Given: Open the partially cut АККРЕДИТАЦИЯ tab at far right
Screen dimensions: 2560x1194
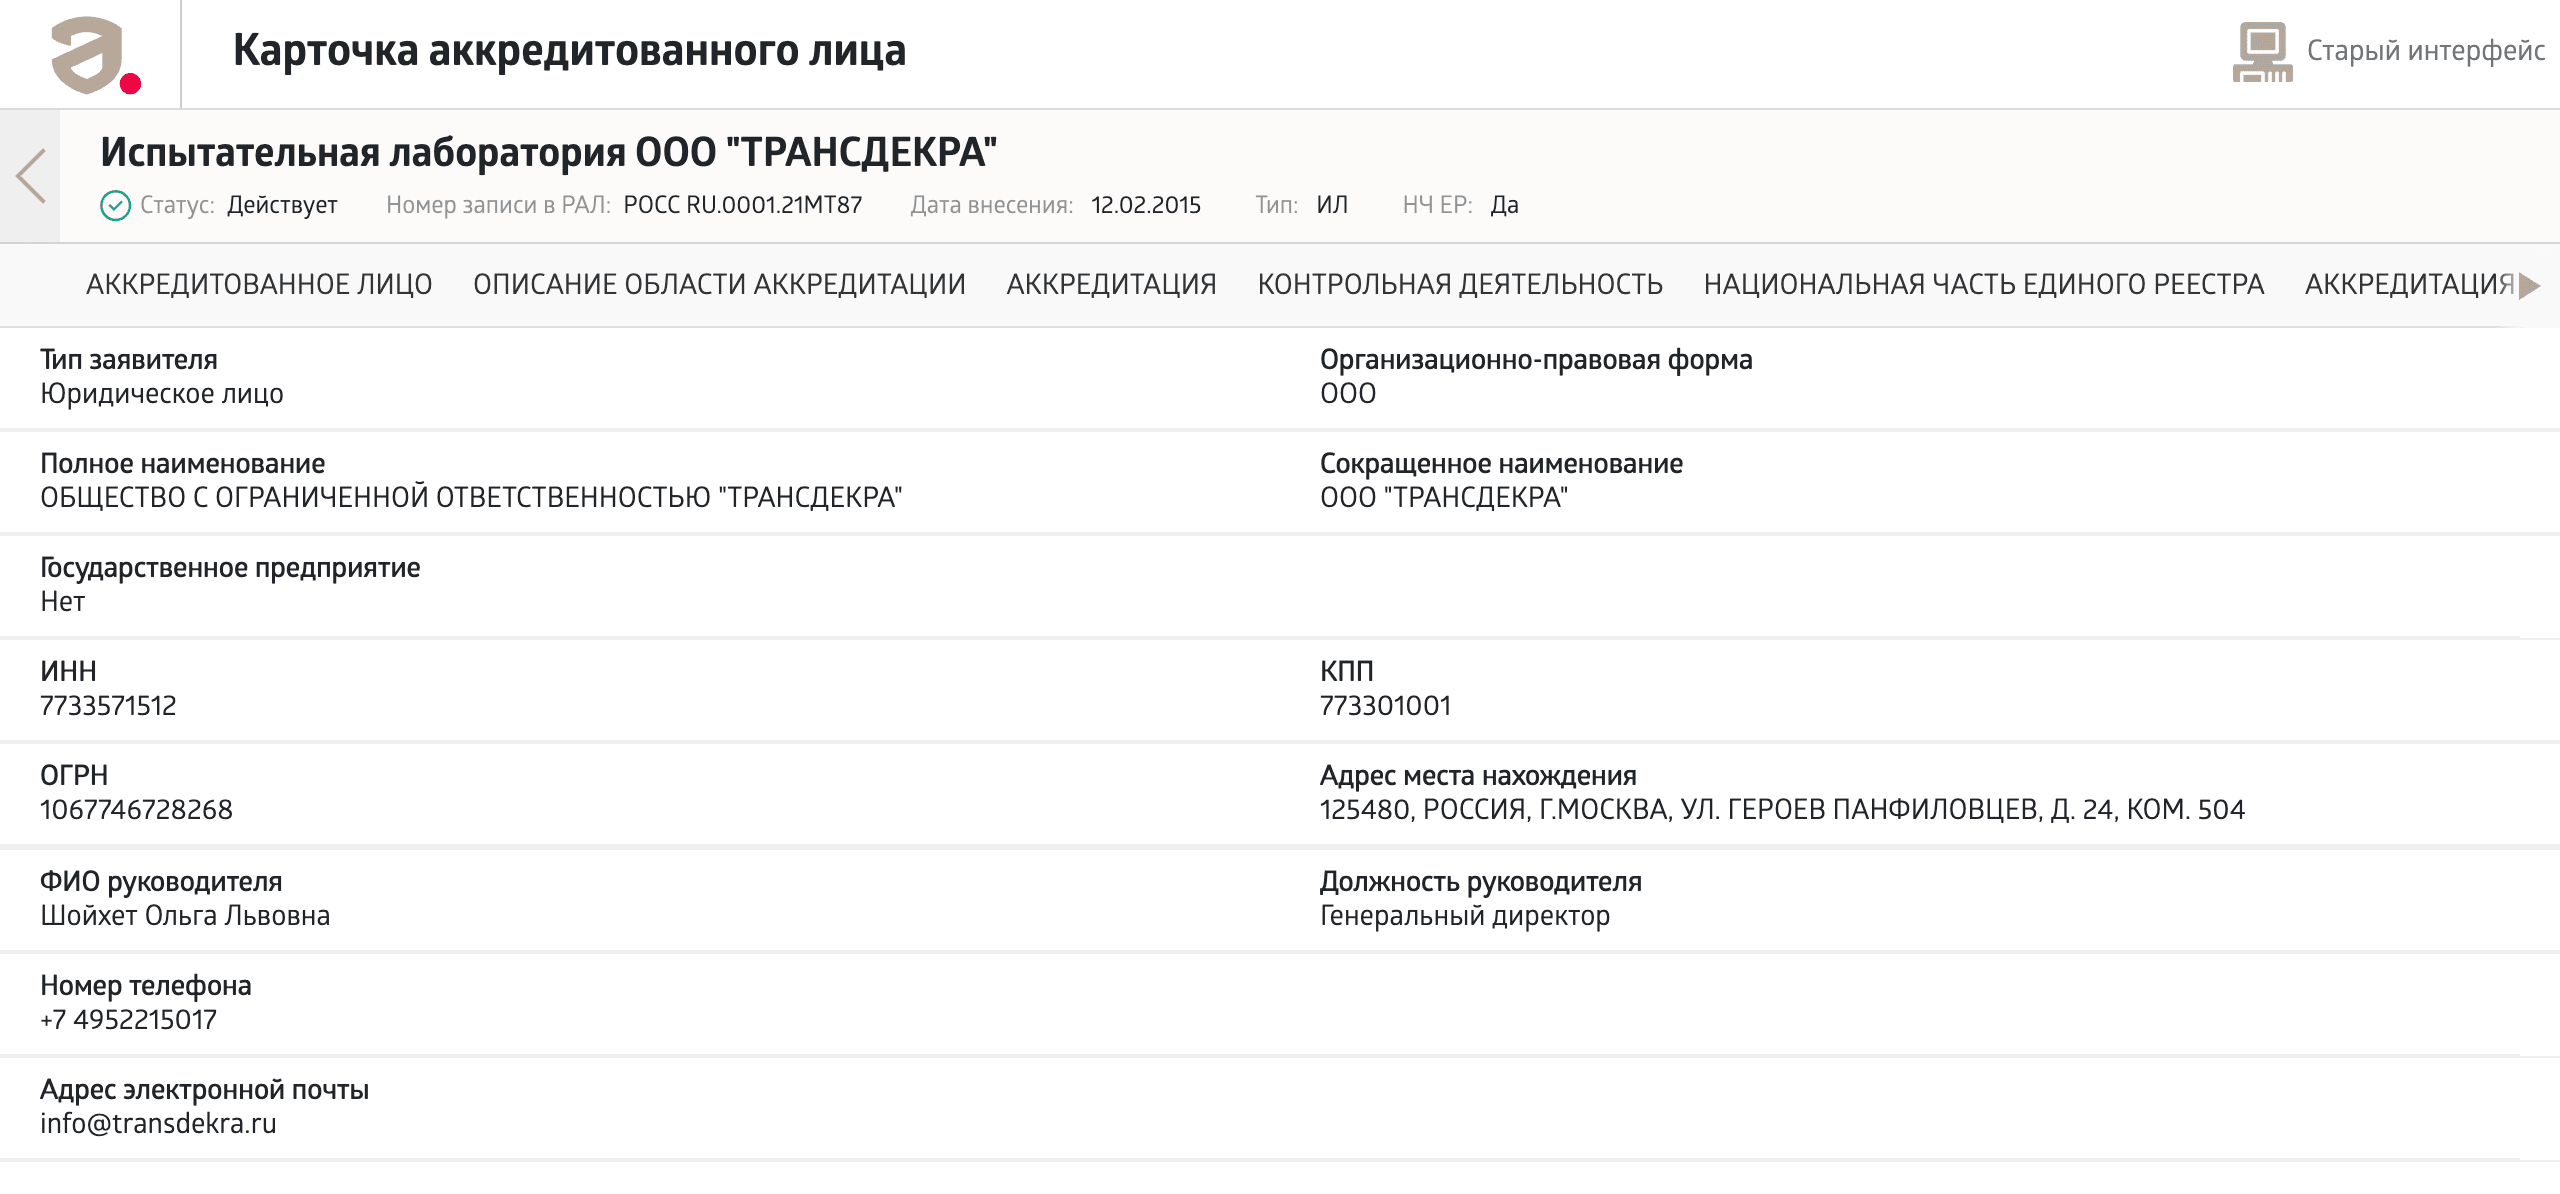Looking at the screenshot, I should tap(2410, 284).
